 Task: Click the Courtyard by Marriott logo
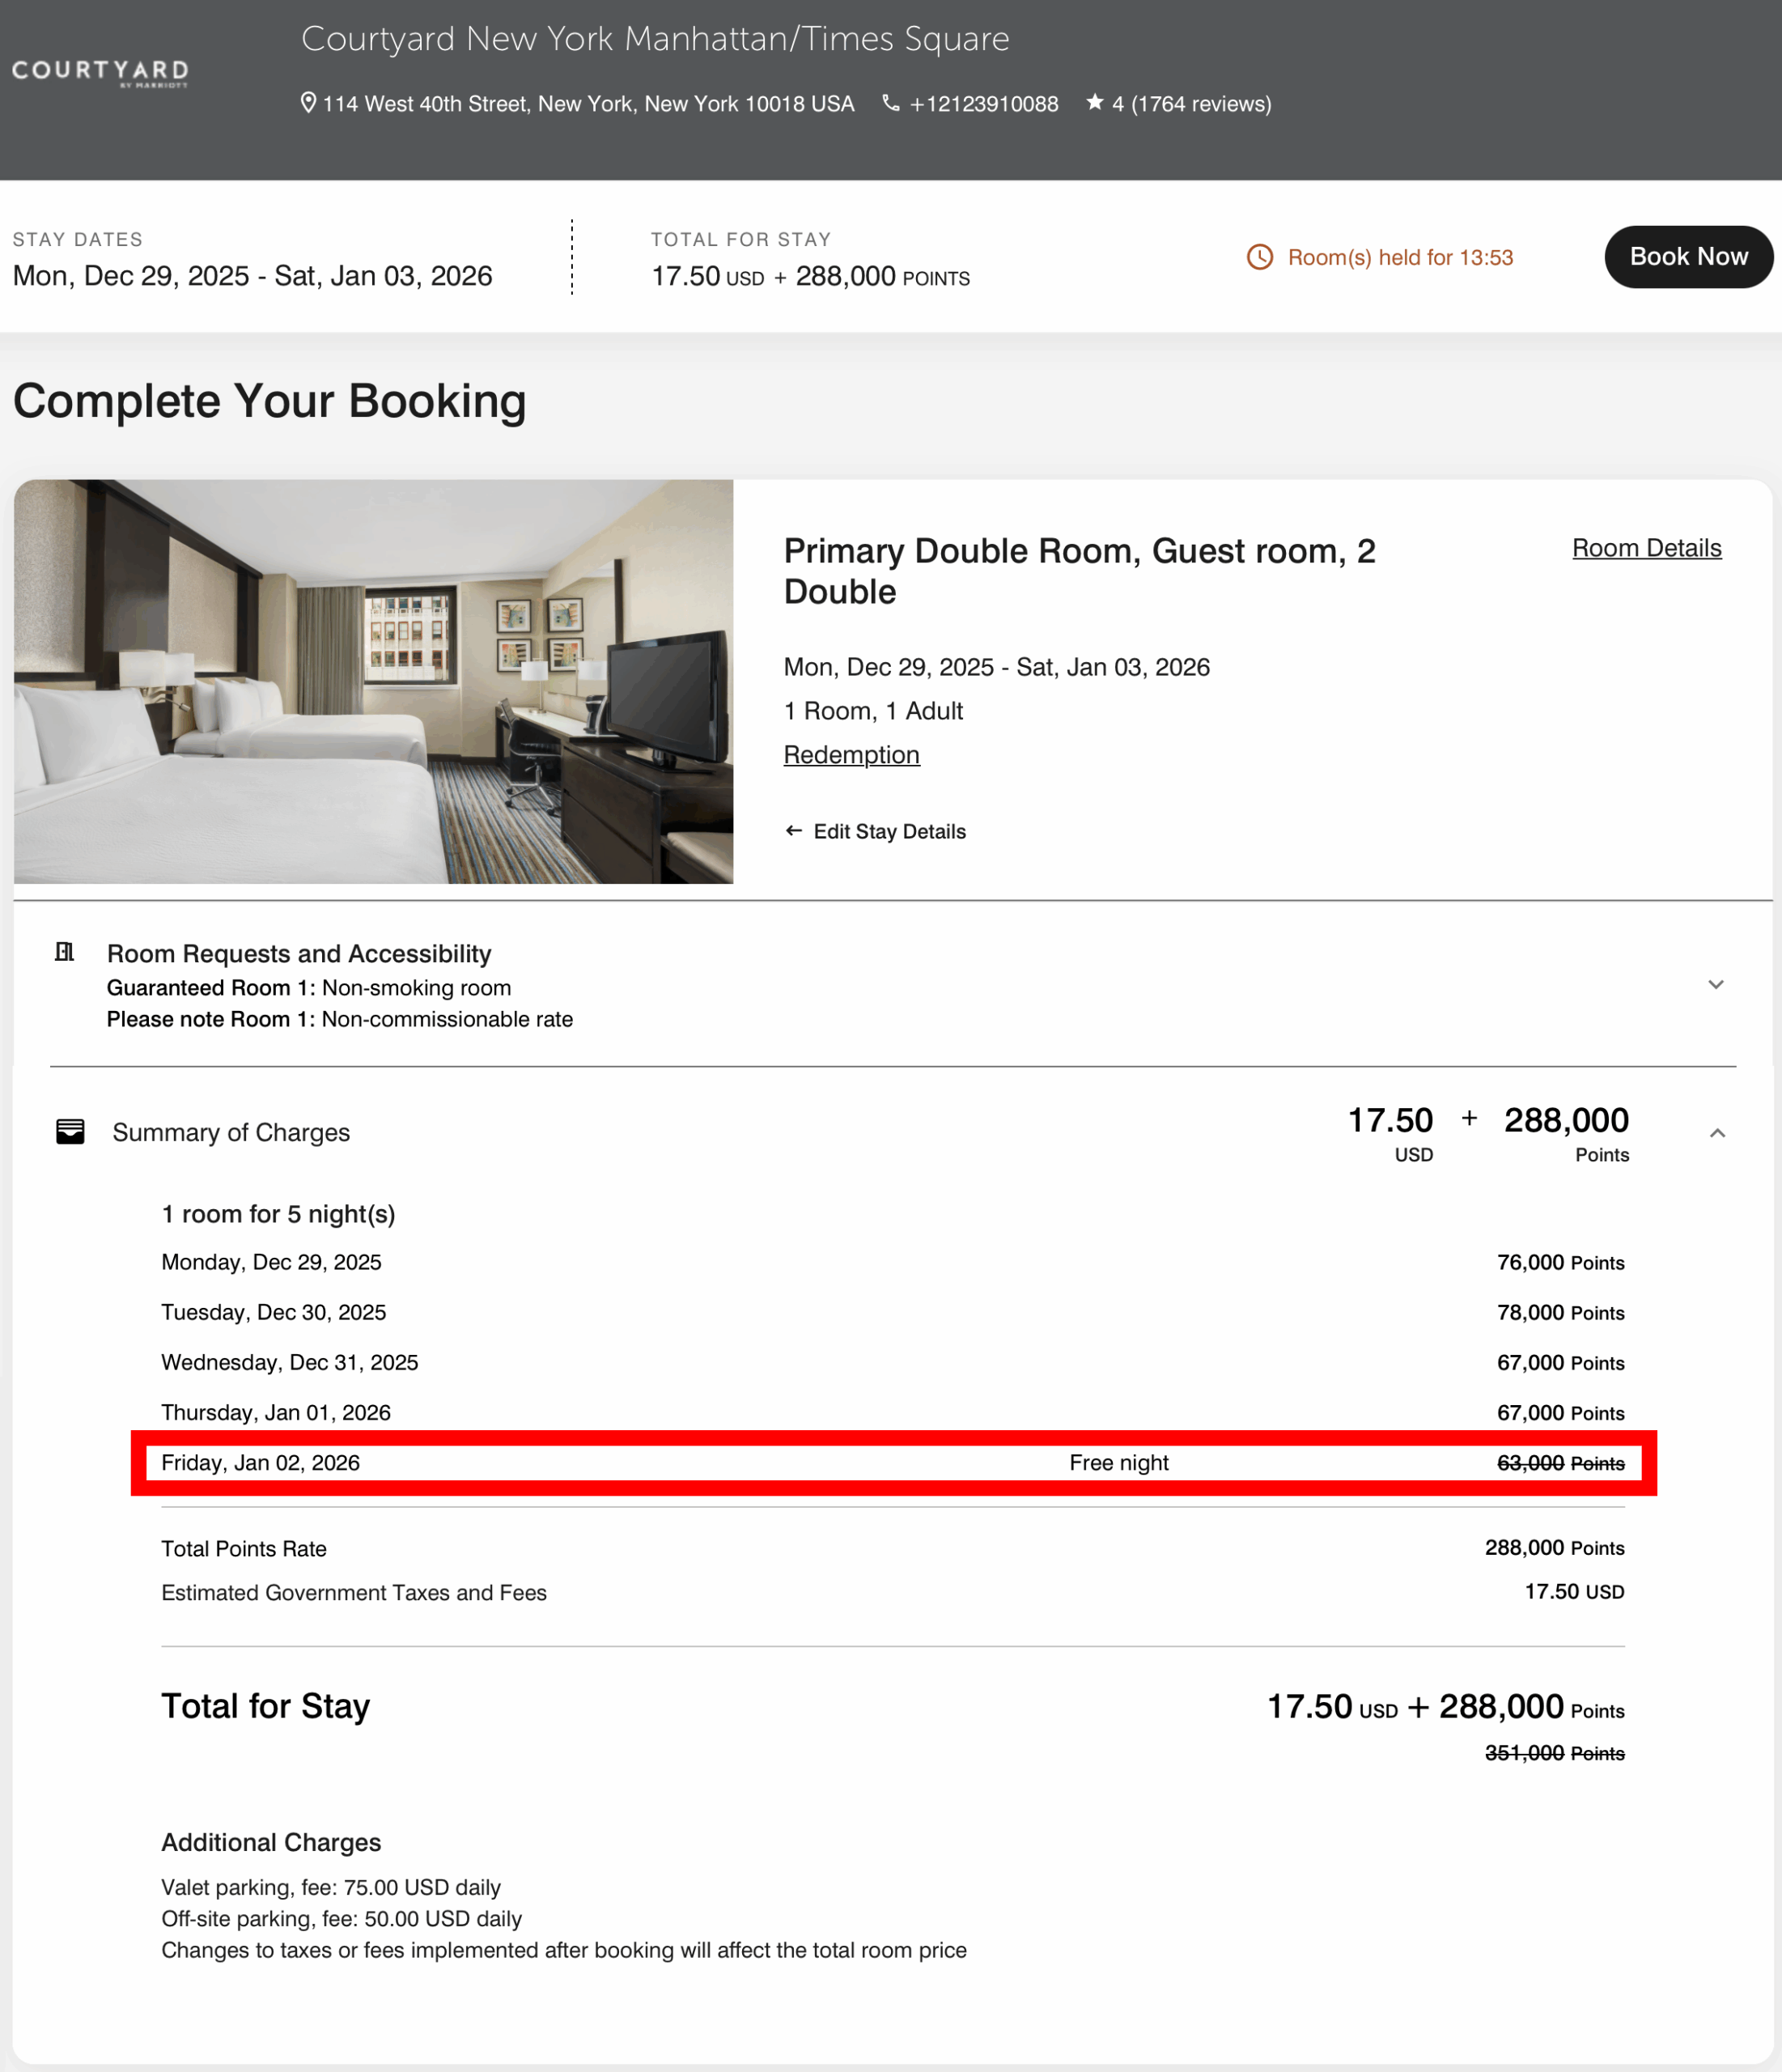(x=100, y=73)
